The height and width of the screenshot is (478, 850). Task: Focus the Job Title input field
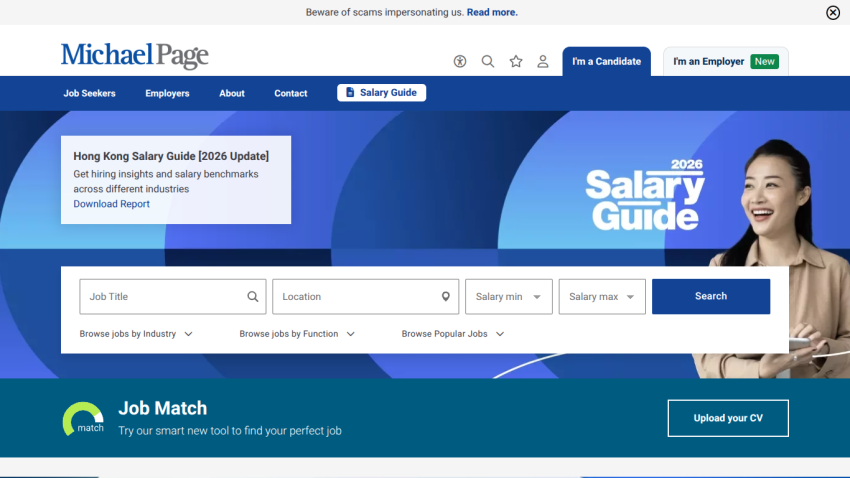coord(172,296)
